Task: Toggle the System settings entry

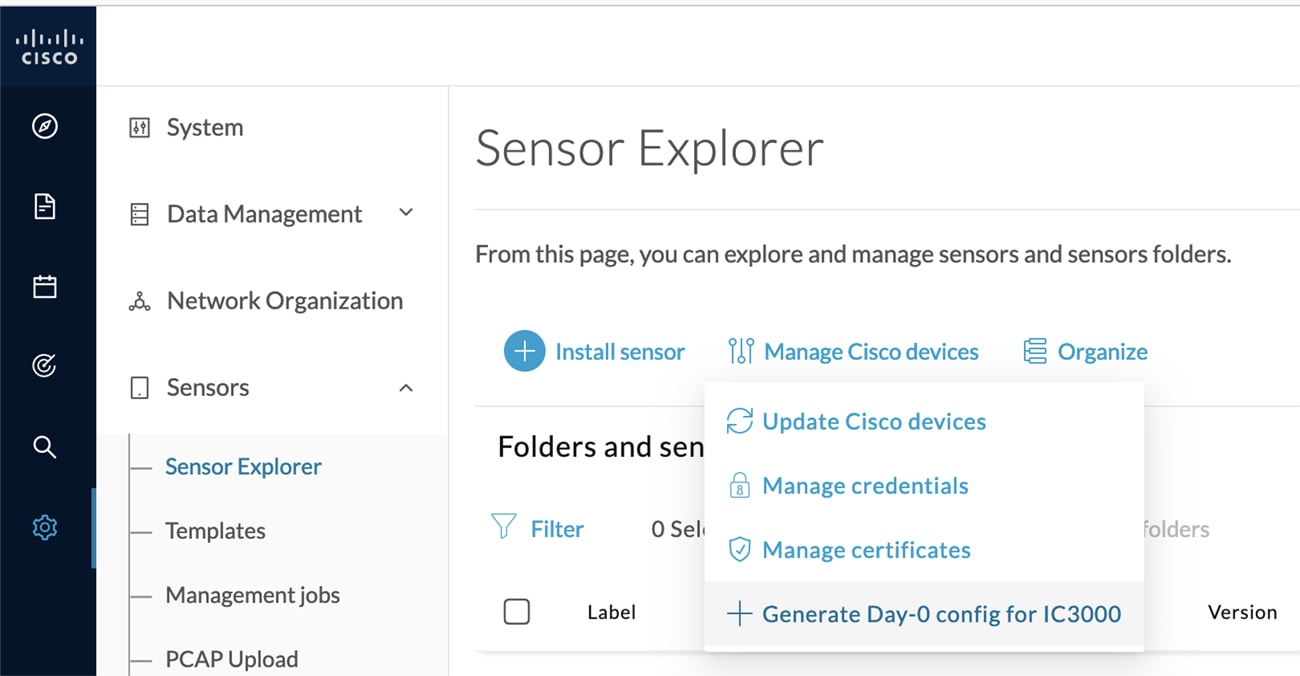Action: 204,127
